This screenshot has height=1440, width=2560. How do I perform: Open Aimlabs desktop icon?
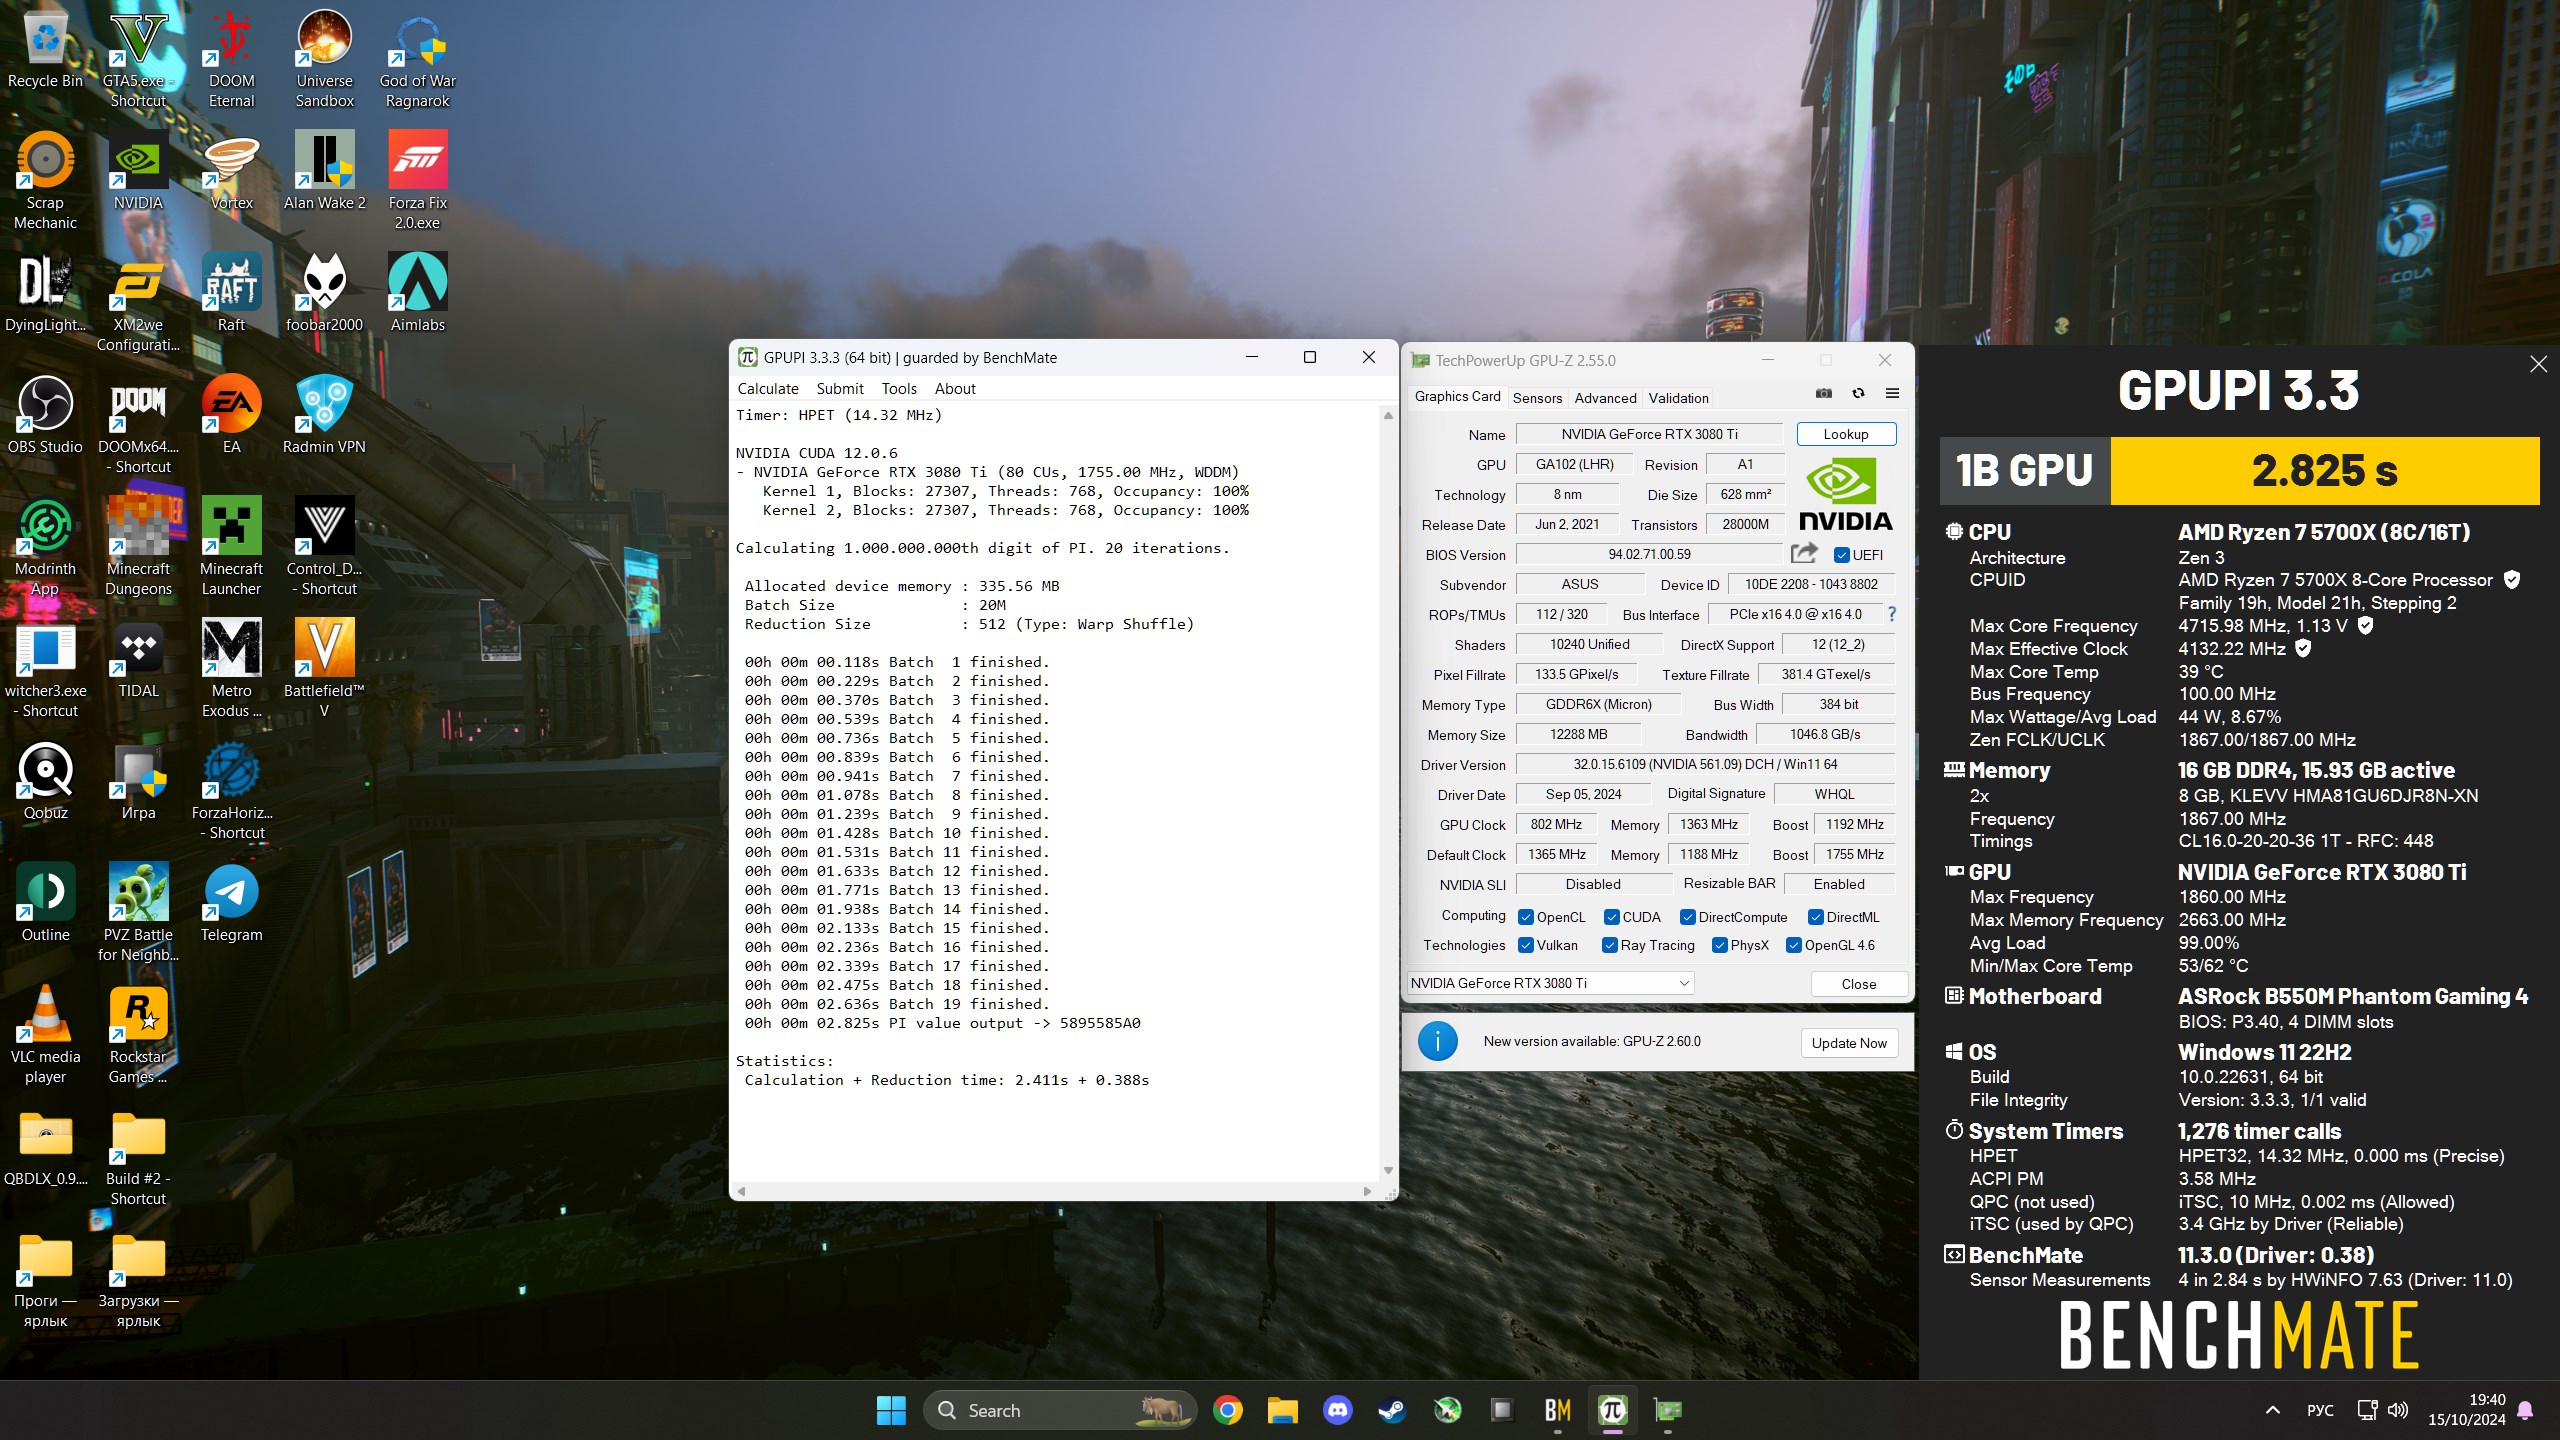pyautogui.click(x=417, y=292)
